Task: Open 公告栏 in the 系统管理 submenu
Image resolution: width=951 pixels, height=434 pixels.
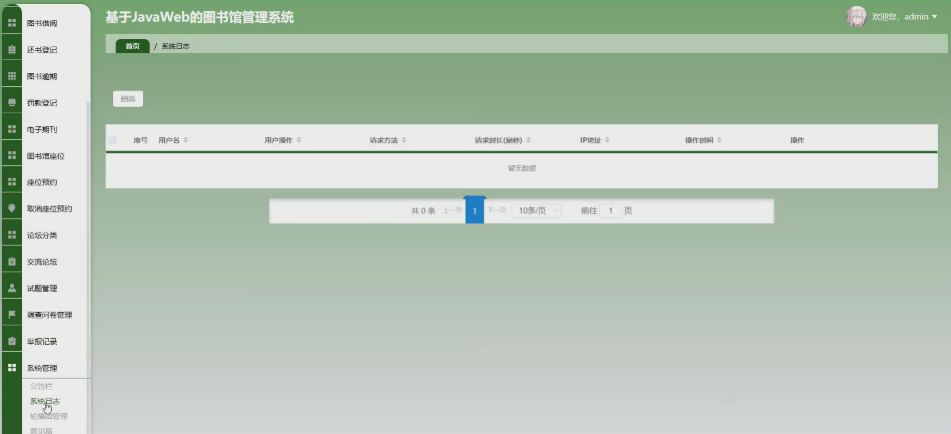Action: [x=41, y=386]
